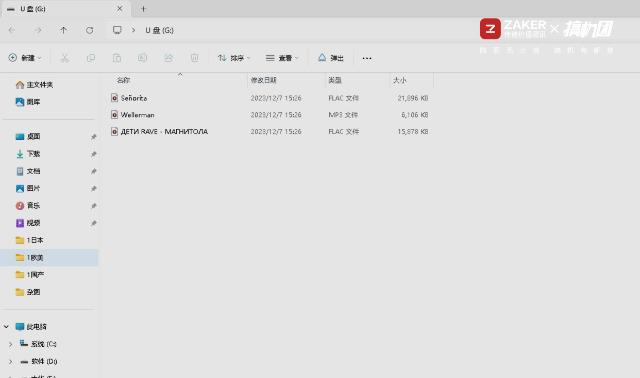This screenshot has height=378, width=640.
Task: Switch to the U盘 (G:) tab
Action: (65, 9)
